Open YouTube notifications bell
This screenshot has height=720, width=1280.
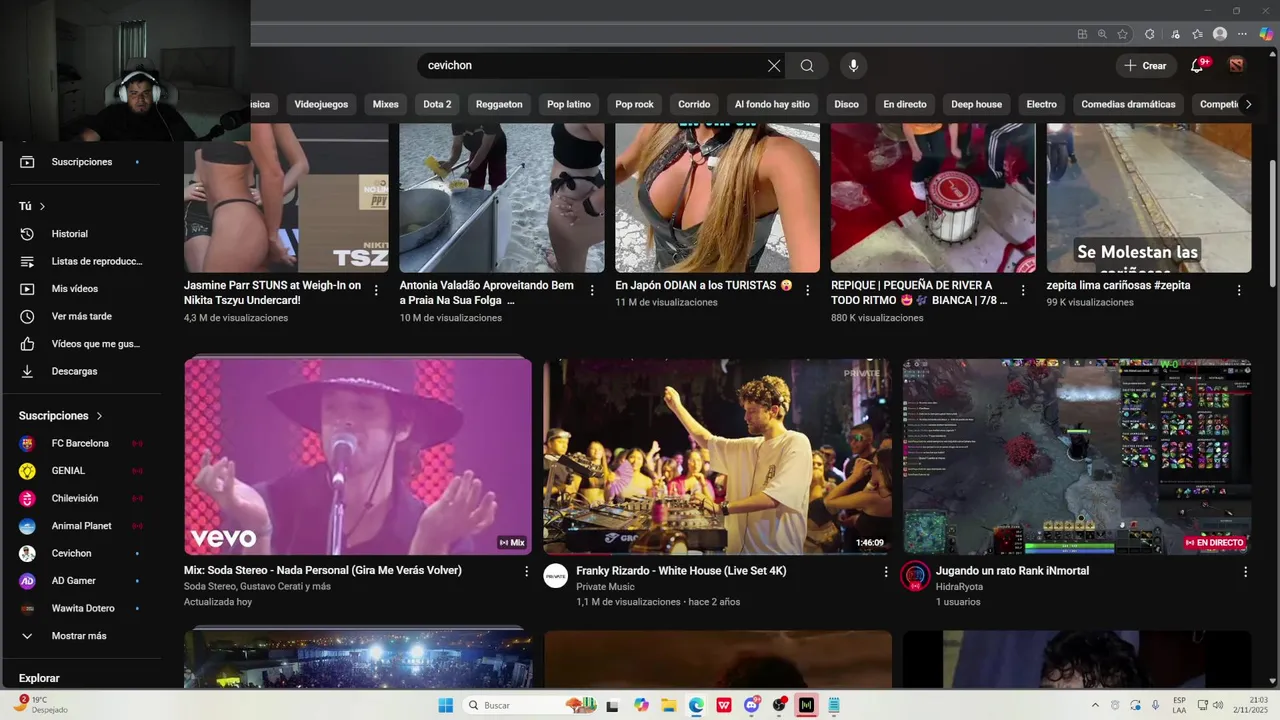tap(1197, 66)
